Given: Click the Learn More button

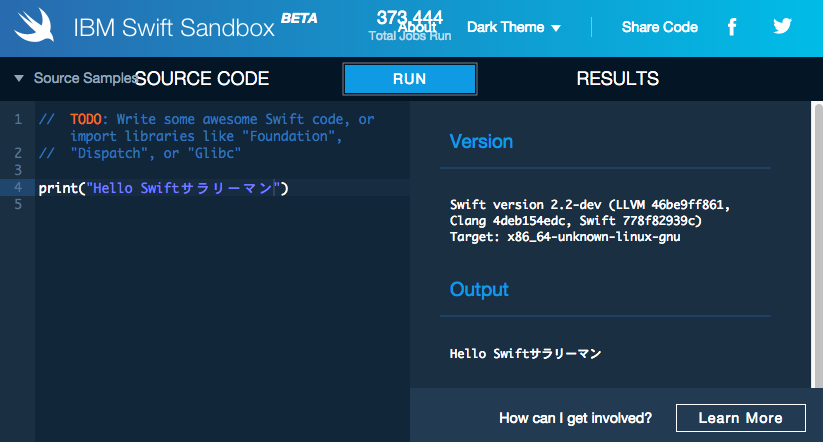Looking at the screenshot, I should pyautogui.click(x=741, y=418).
